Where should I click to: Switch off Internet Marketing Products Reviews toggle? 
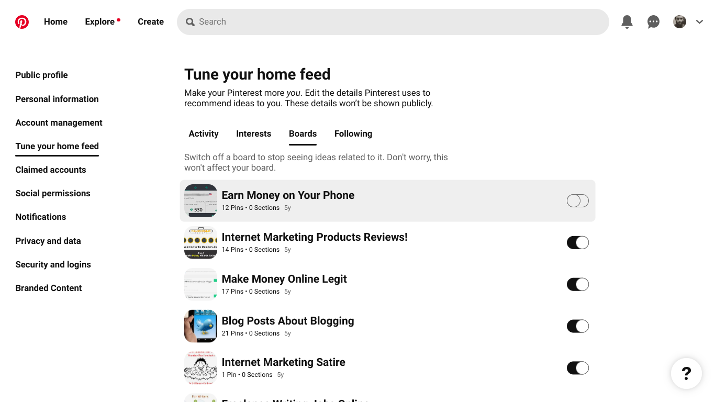click(x=578, y=242)
